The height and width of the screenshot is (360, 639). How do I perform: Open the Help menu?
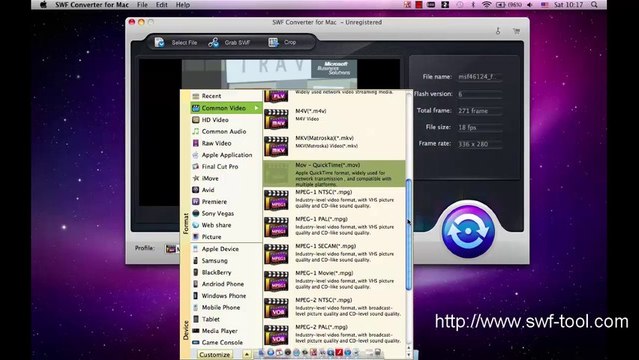point(183,5)
